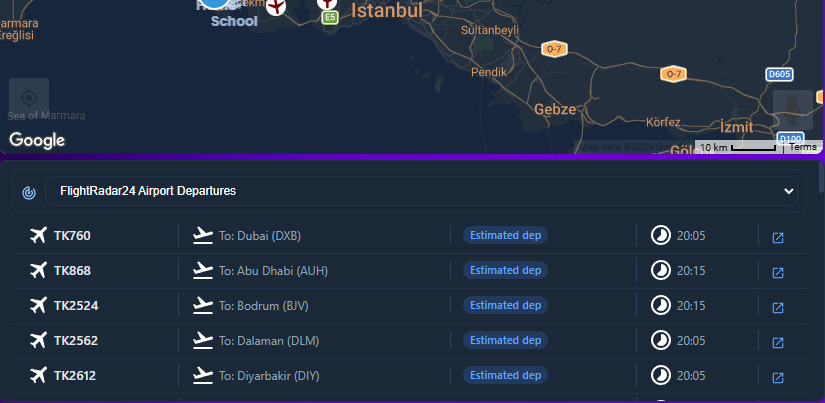Click the airport marker left of the E5 sign
The height and width of the screenshot is (403, 825).
pyautogui.click(x=276, y=7)
